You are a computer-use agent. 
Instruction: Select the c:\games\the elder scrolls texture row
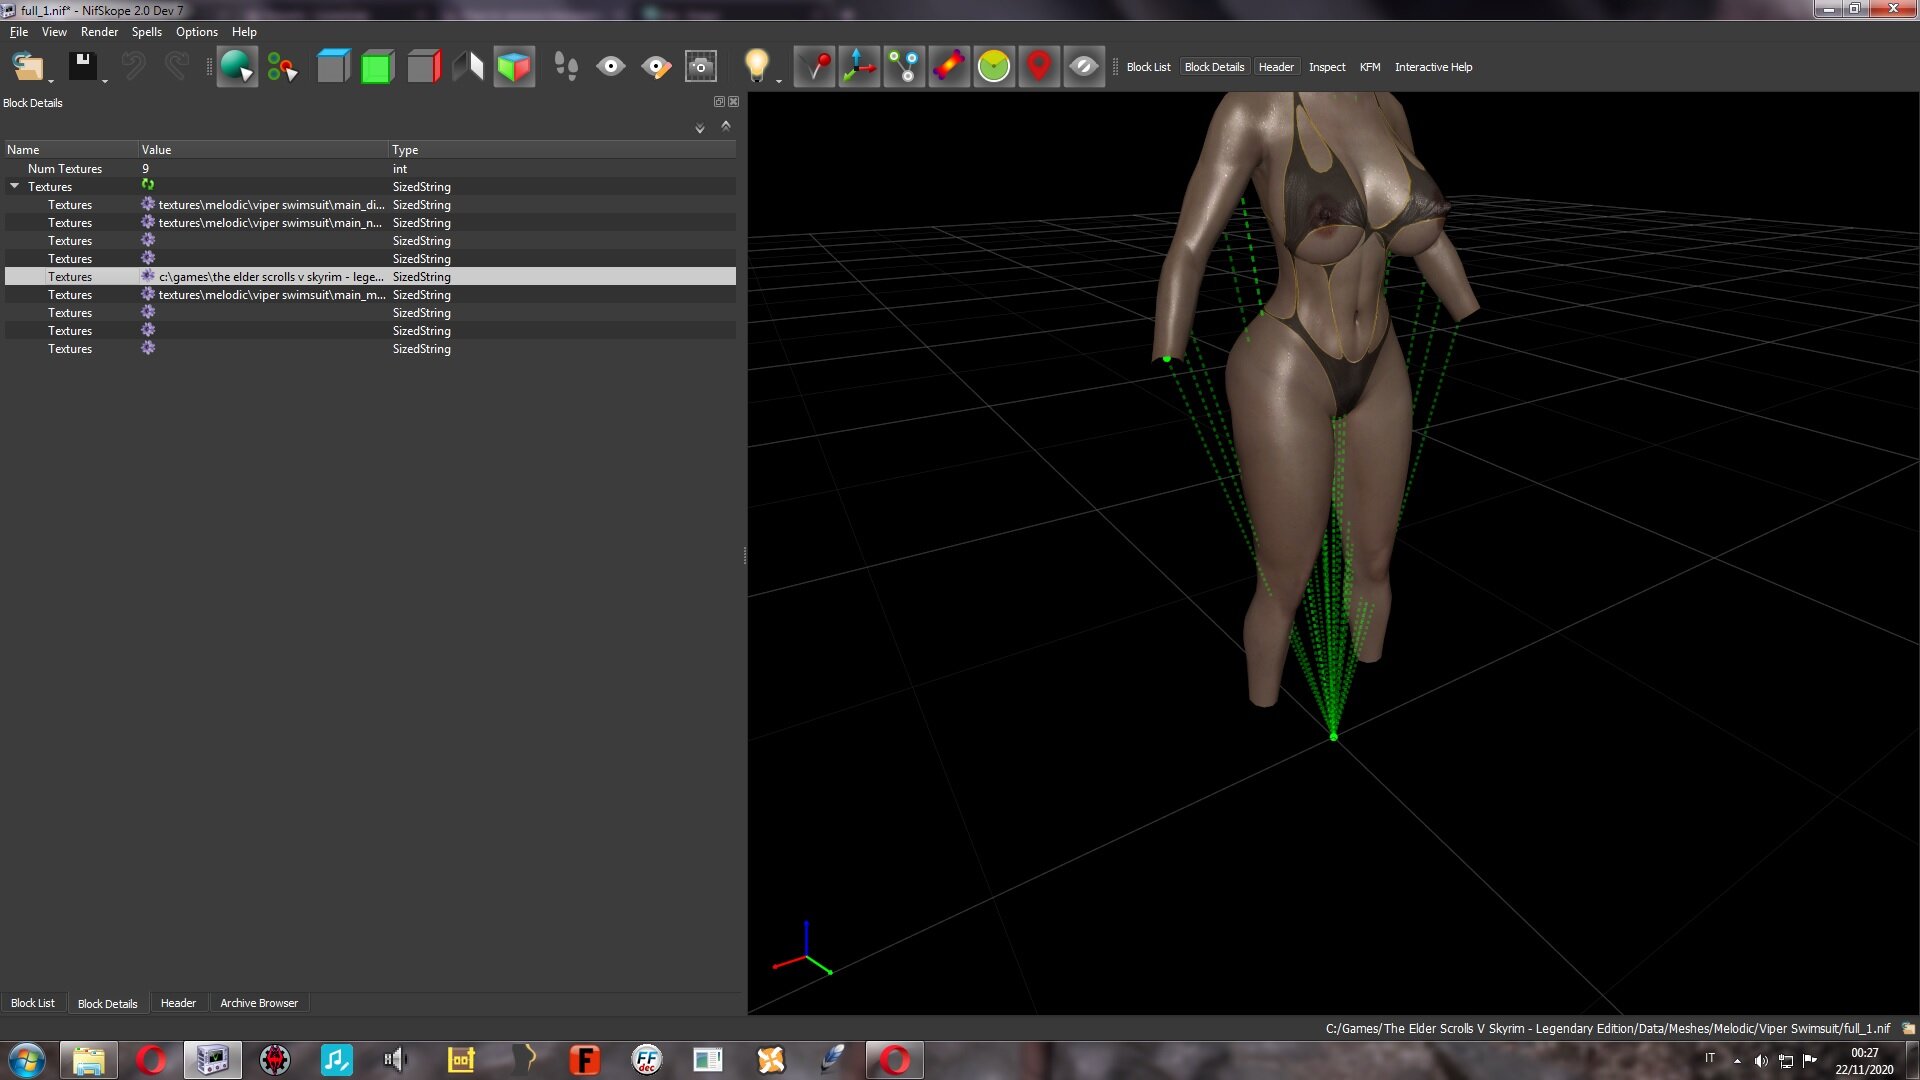pos(370,277)
